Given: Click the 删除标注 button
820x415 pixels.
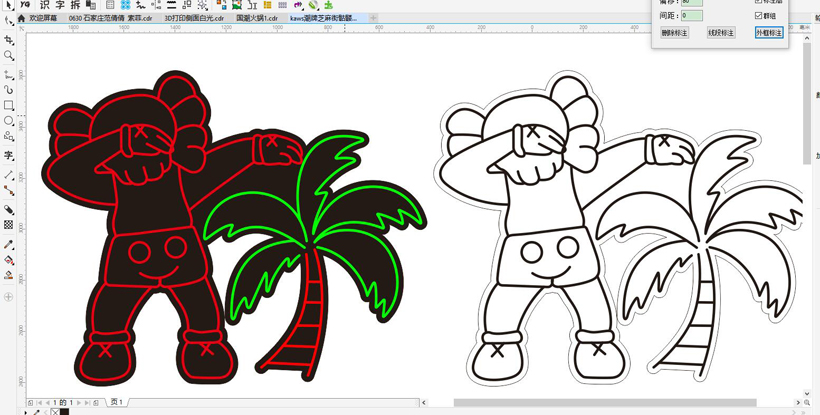Looking at the screenshot, I should click(x=675, y=33).
